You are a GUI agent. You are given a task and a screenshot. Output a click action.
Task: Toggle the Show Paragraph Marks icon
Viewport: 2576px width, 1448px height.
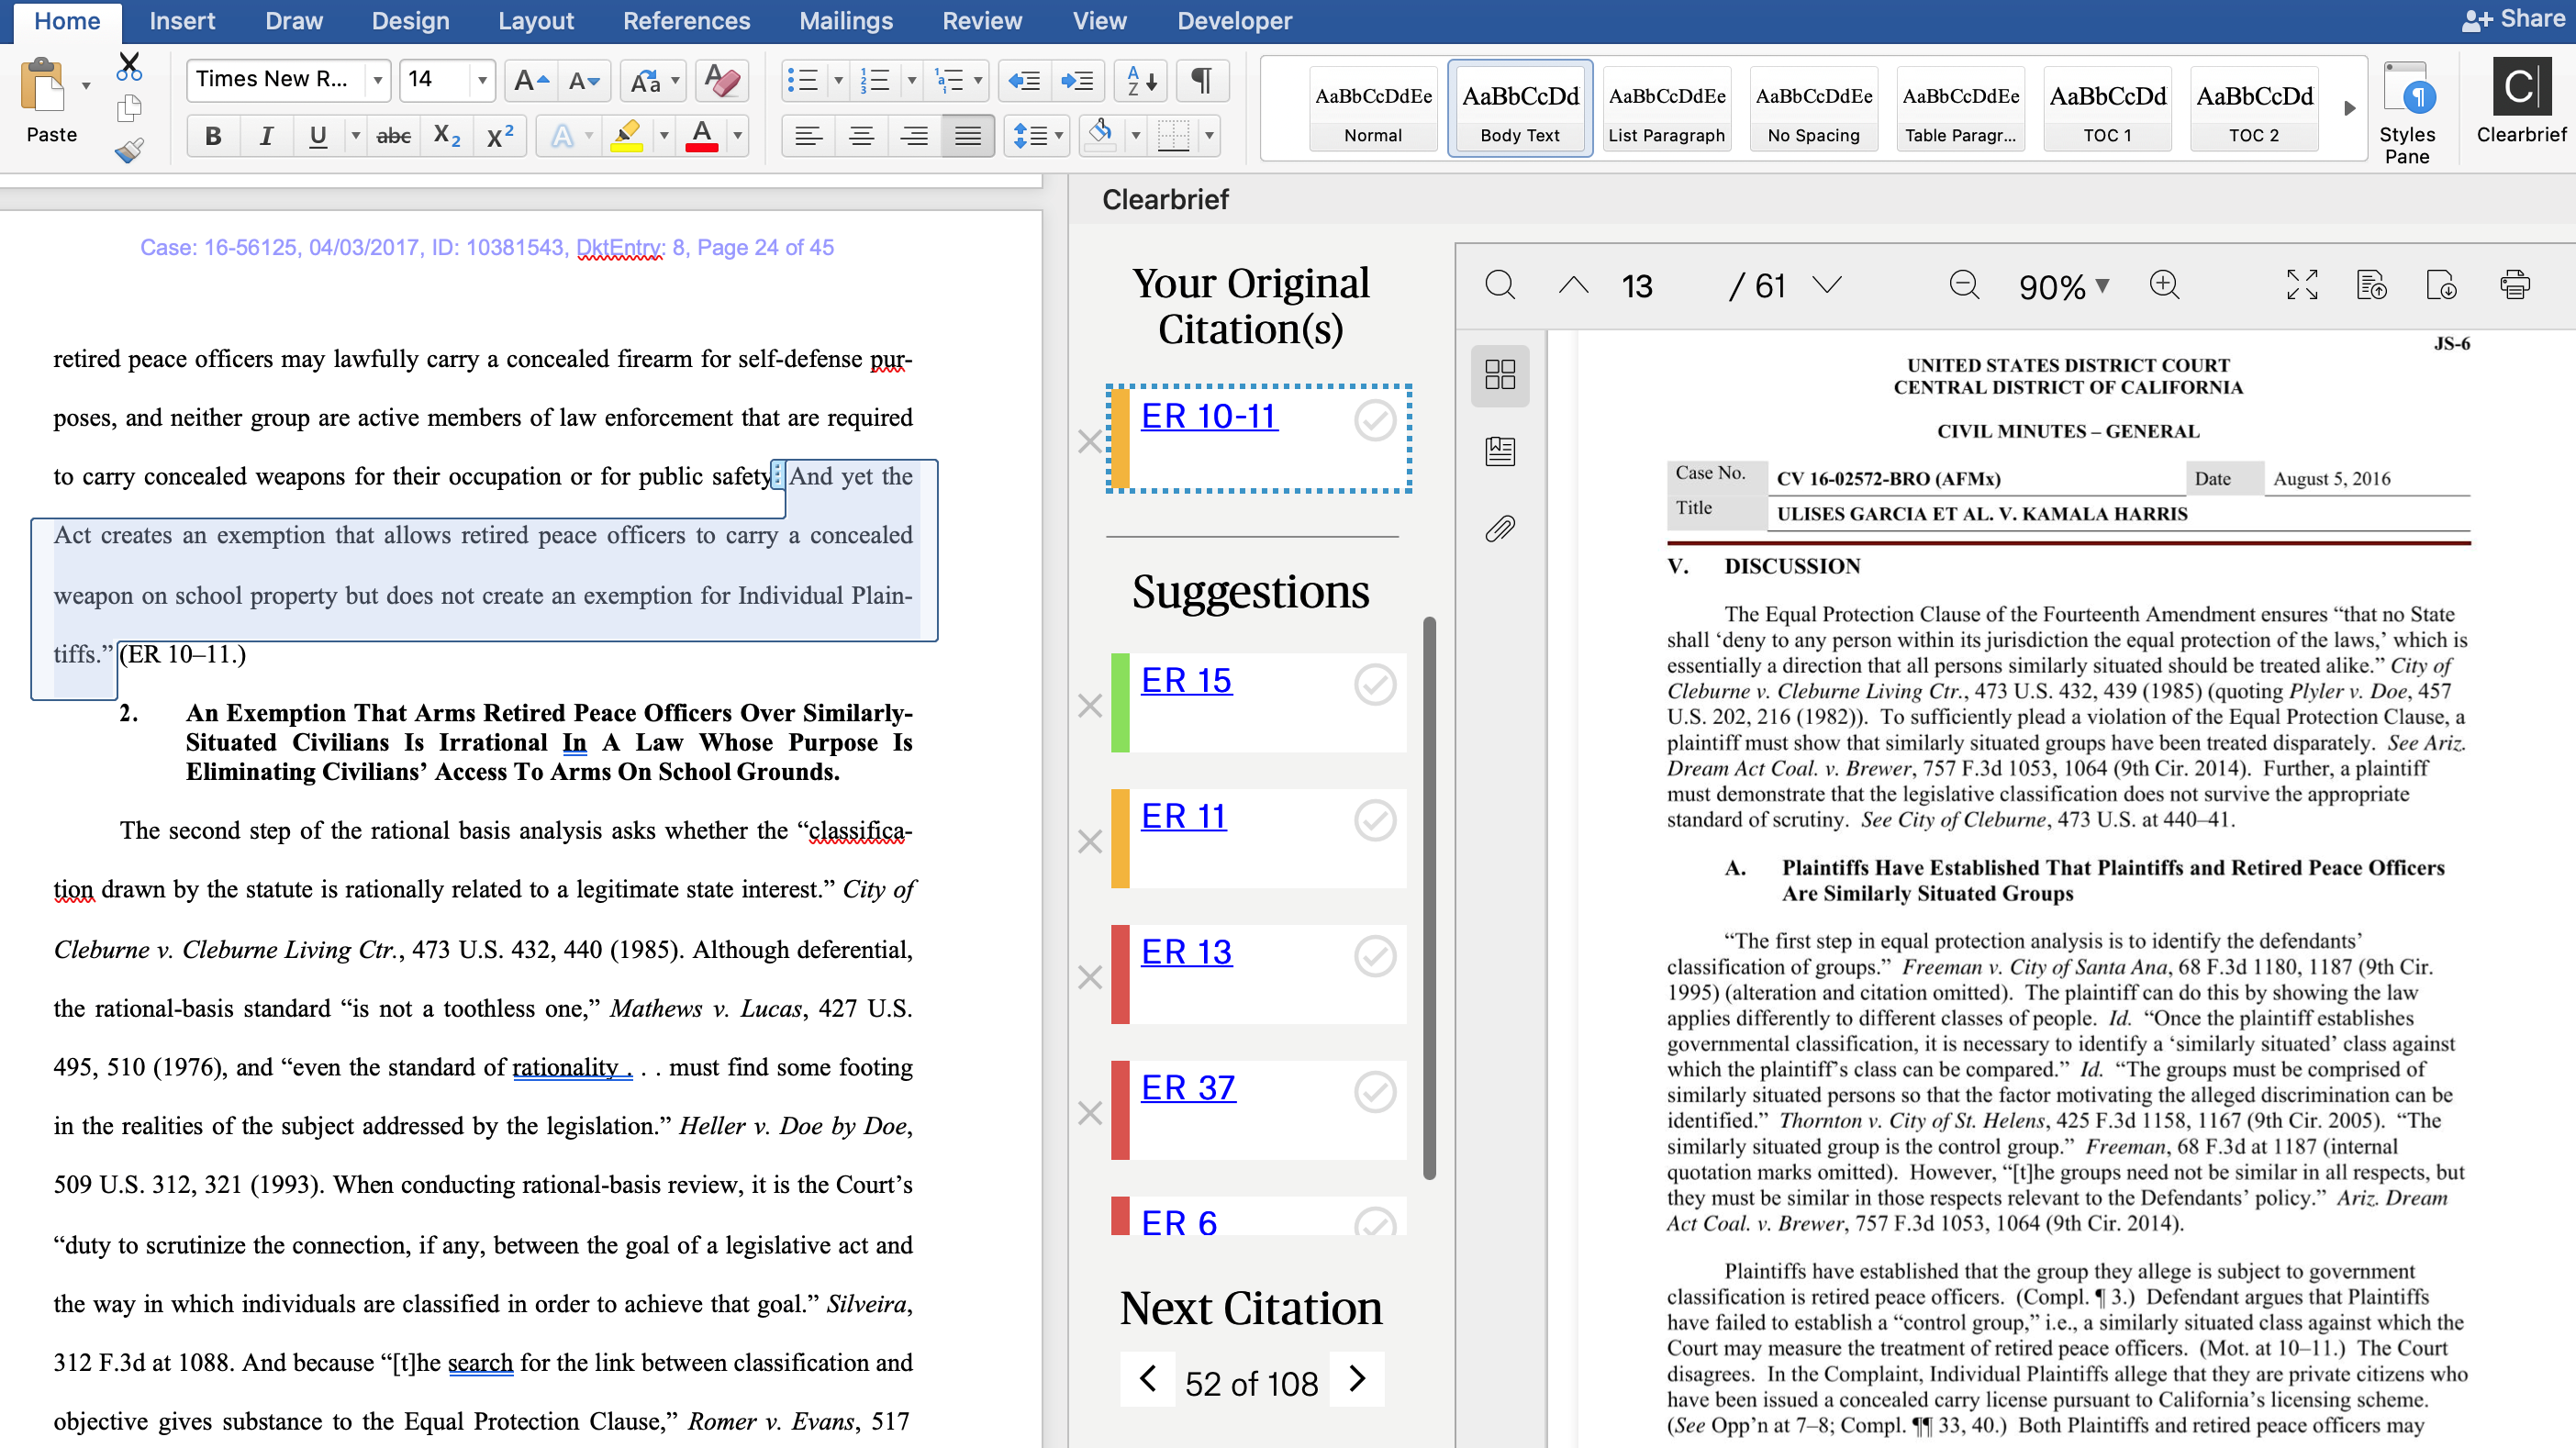pos(1202,80)
